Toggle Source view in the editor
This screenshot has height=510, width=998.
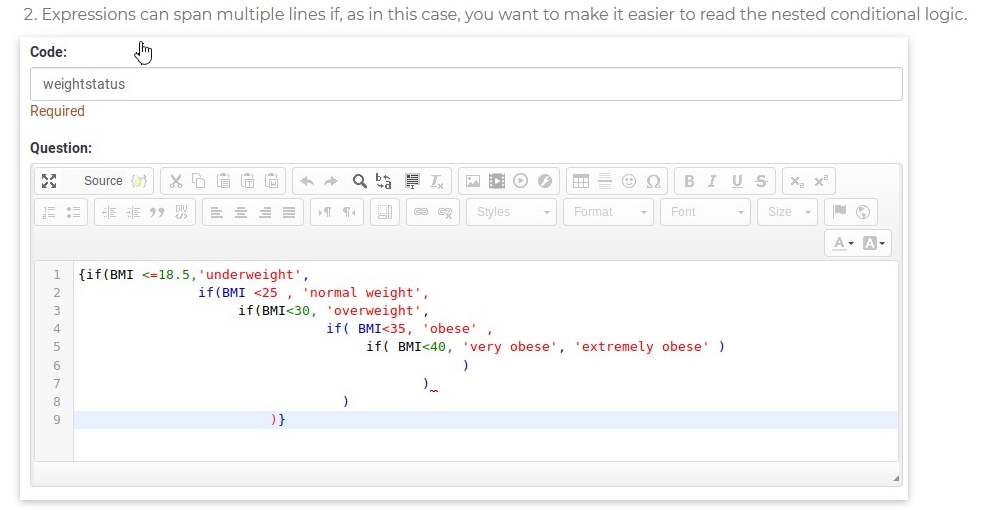pos(103,181)
